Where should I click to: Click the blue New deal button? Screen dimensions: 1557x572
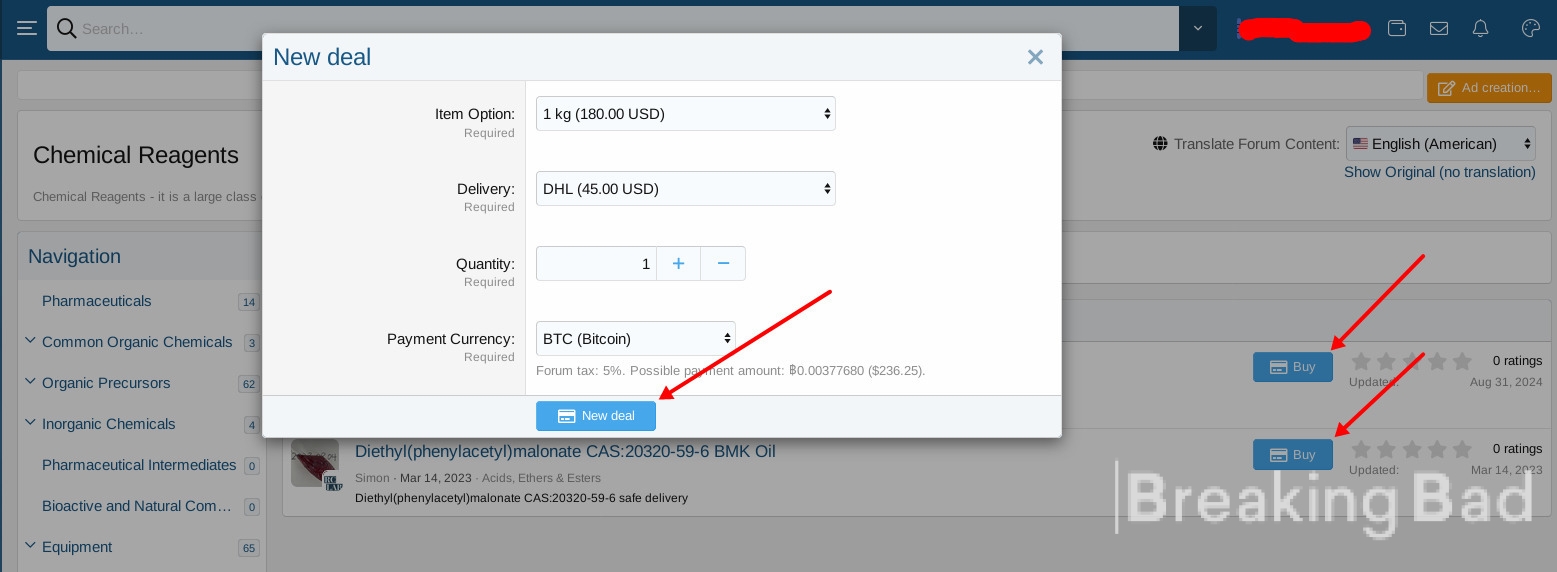[x=596, y=416]
